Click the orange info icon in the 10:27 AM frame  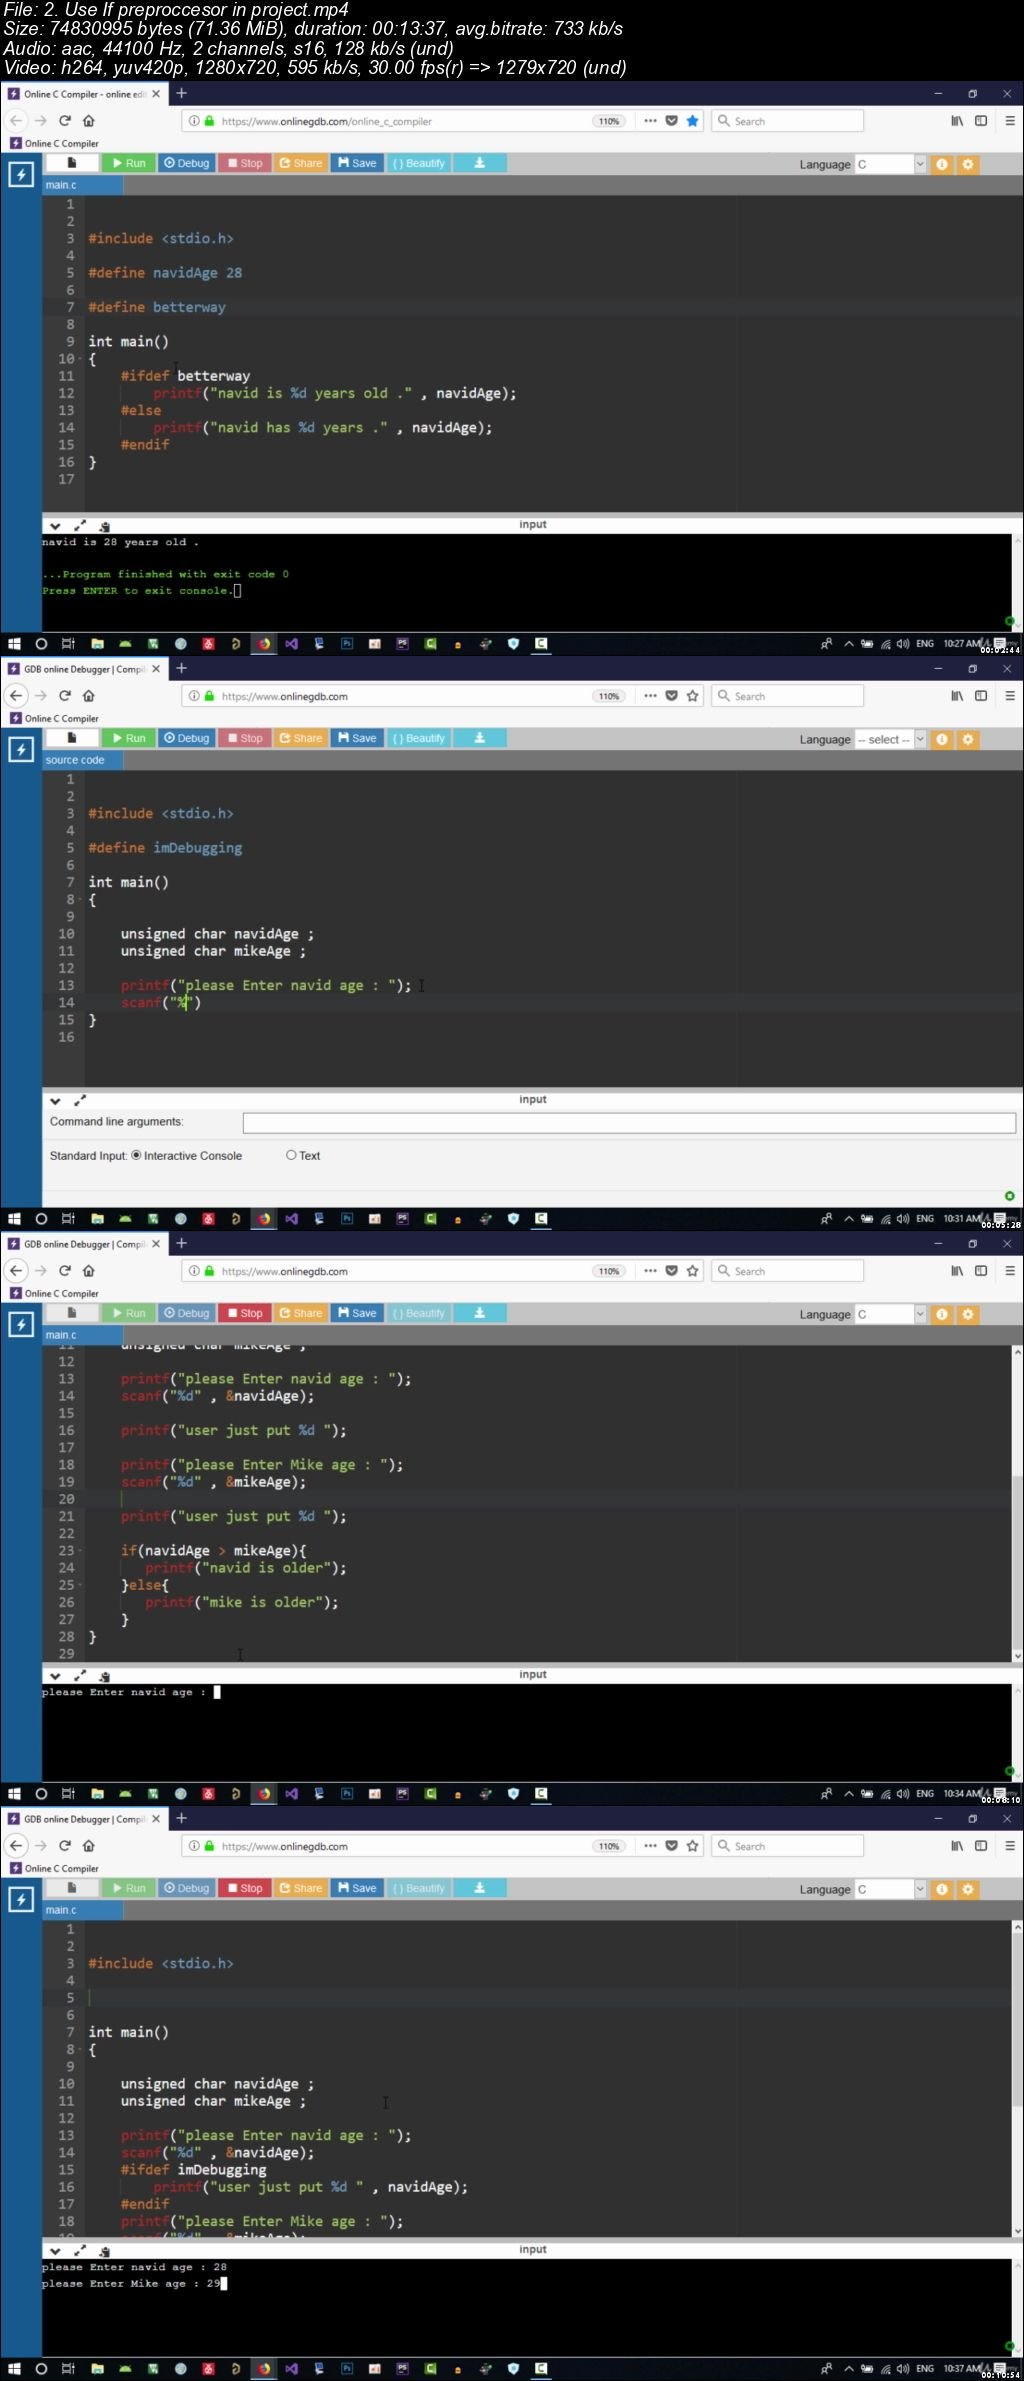point(942,164)
